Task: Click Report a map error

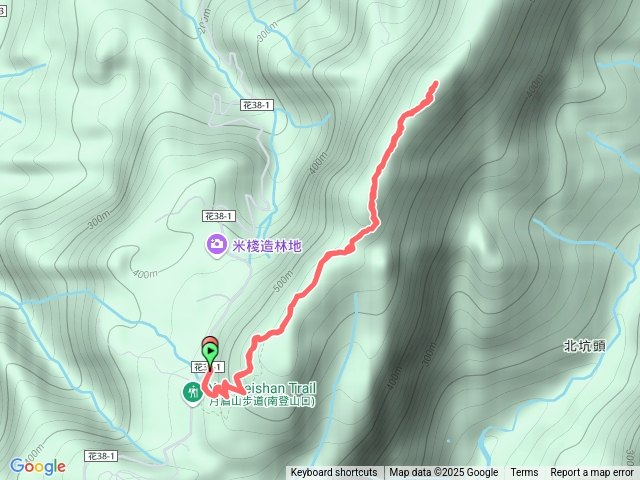Action: point(591,473)
